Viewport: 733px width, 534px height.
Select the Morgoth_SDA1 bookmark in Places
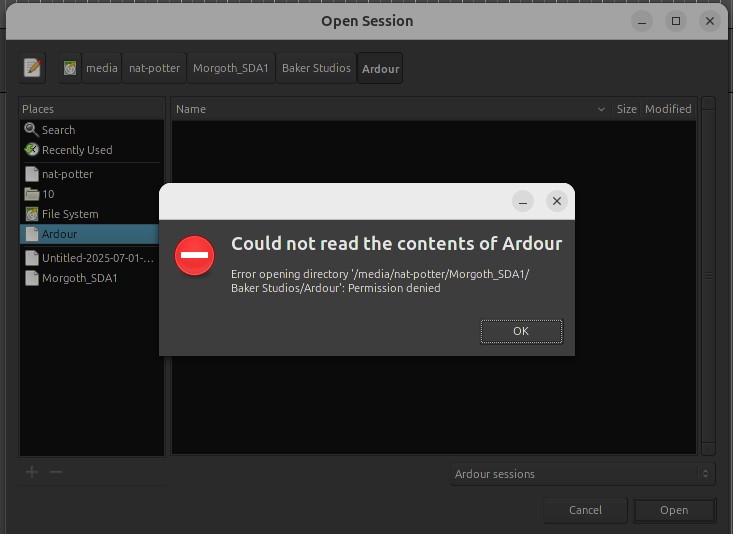point(79,278)
